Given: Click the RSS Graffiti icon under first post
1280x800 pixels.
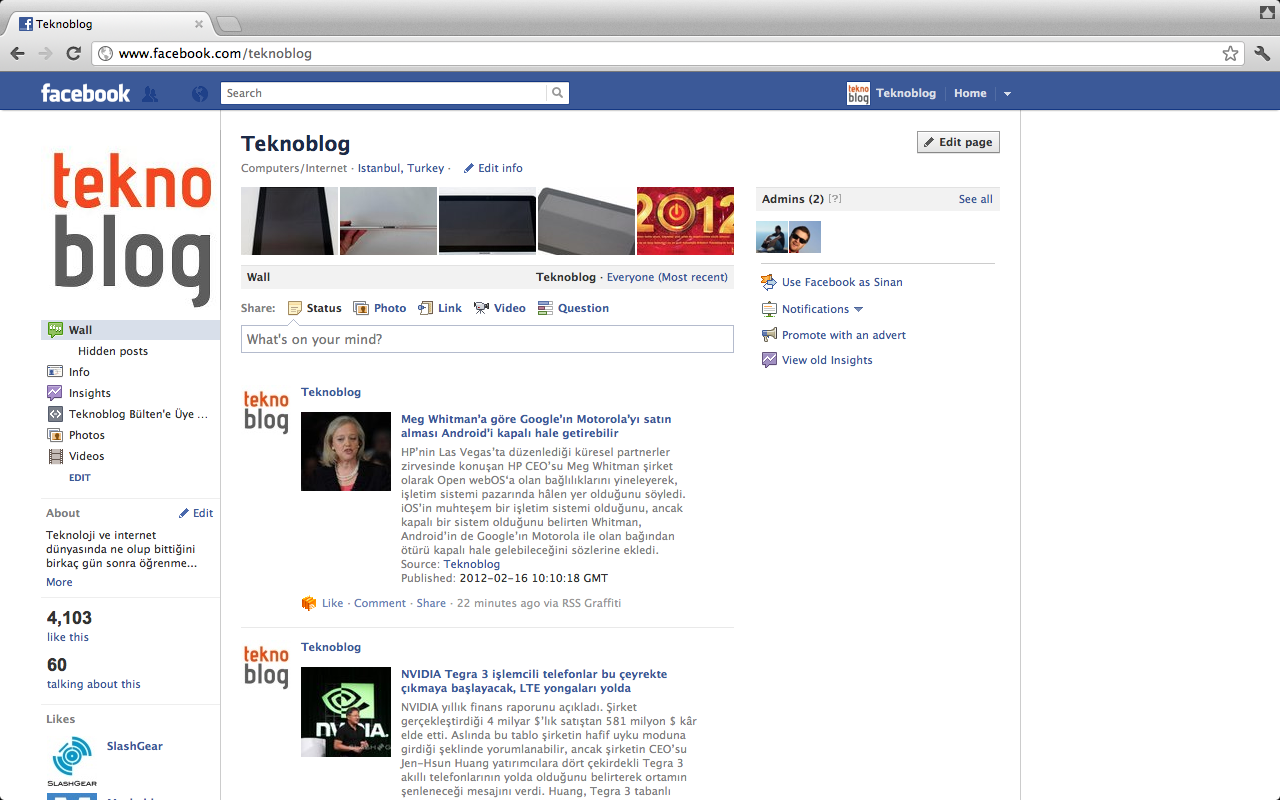Looking at the screenshot, I should click(308, 603).
